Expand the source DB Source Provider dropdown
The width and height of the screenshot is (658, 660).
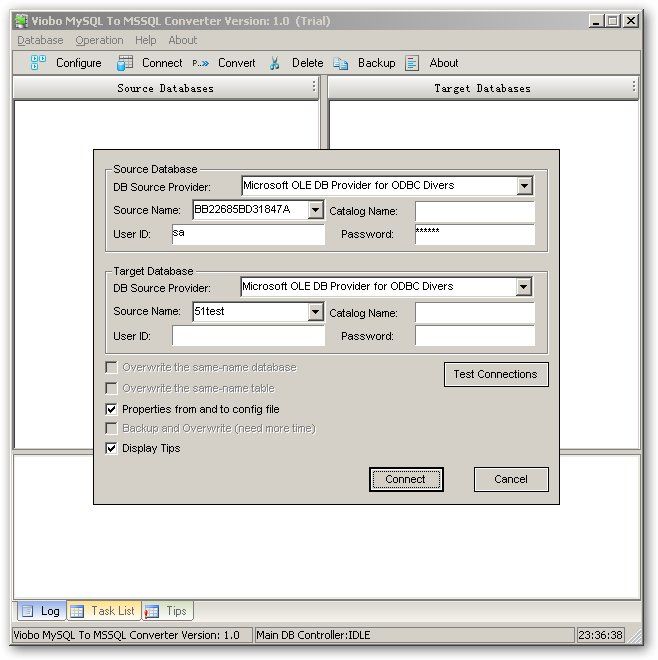524,186
